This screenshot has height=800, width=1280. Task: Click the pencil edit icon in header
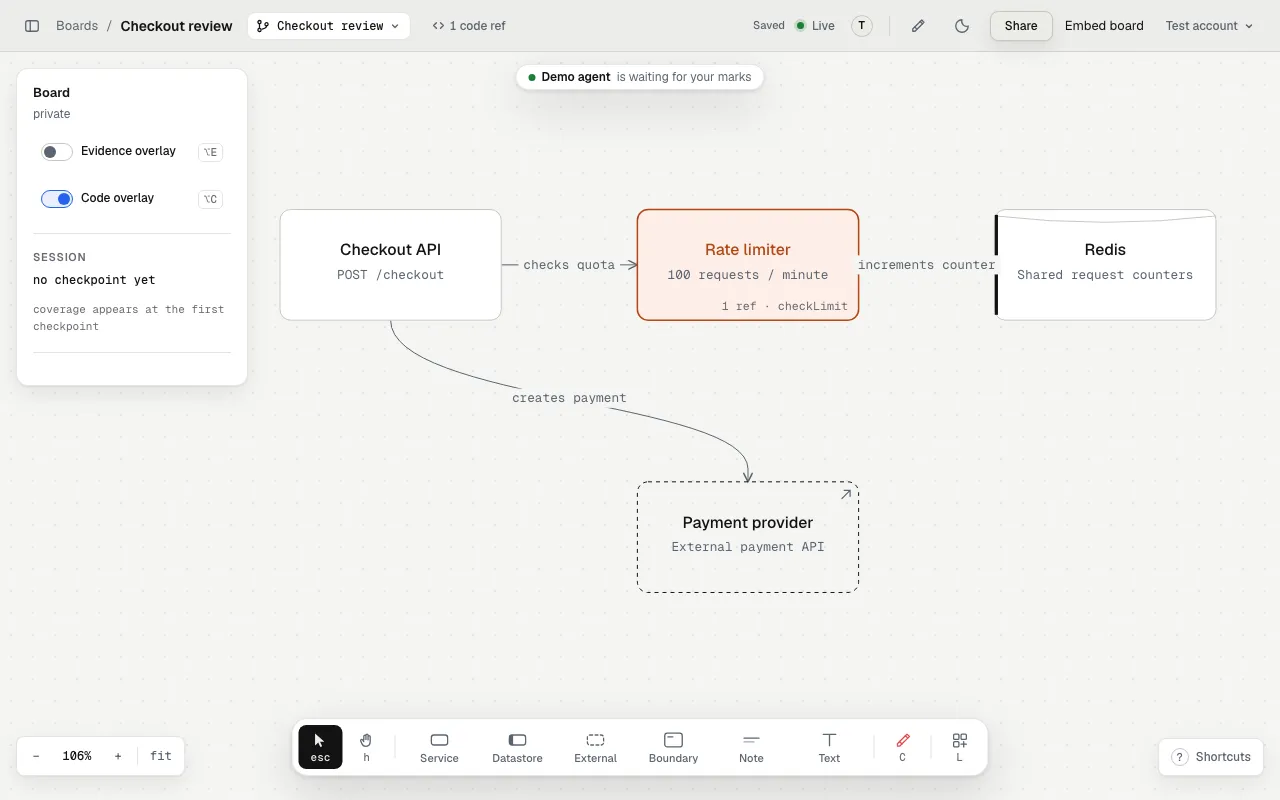coord(918,26)
